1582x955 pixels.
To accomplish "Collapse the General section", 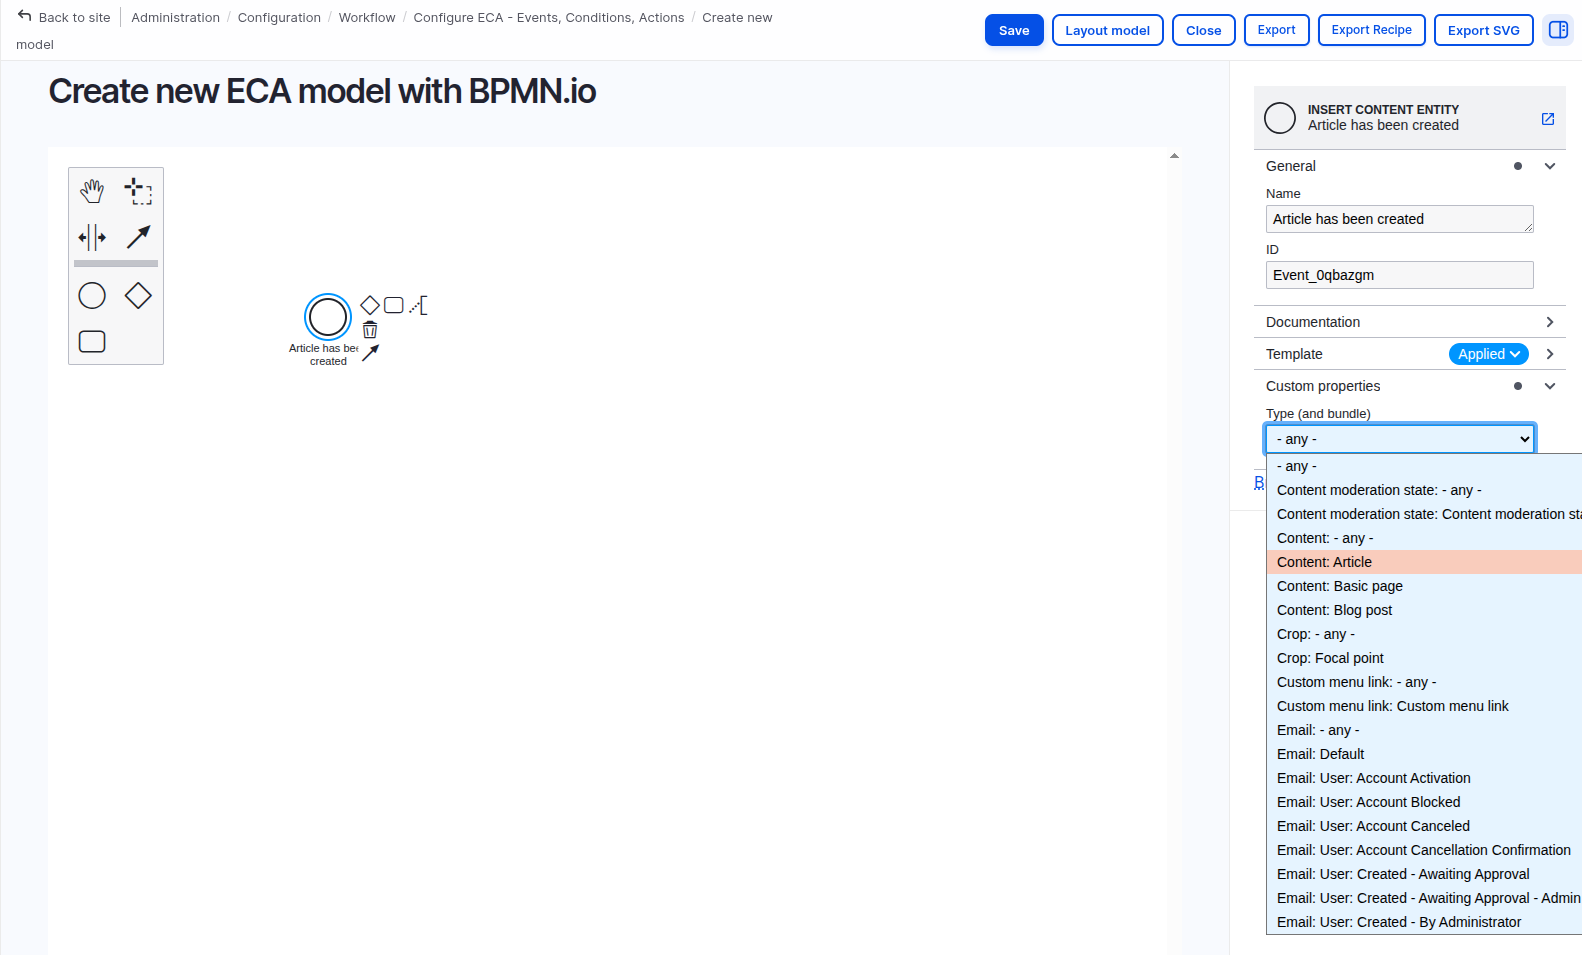I will coord(1549,166).
